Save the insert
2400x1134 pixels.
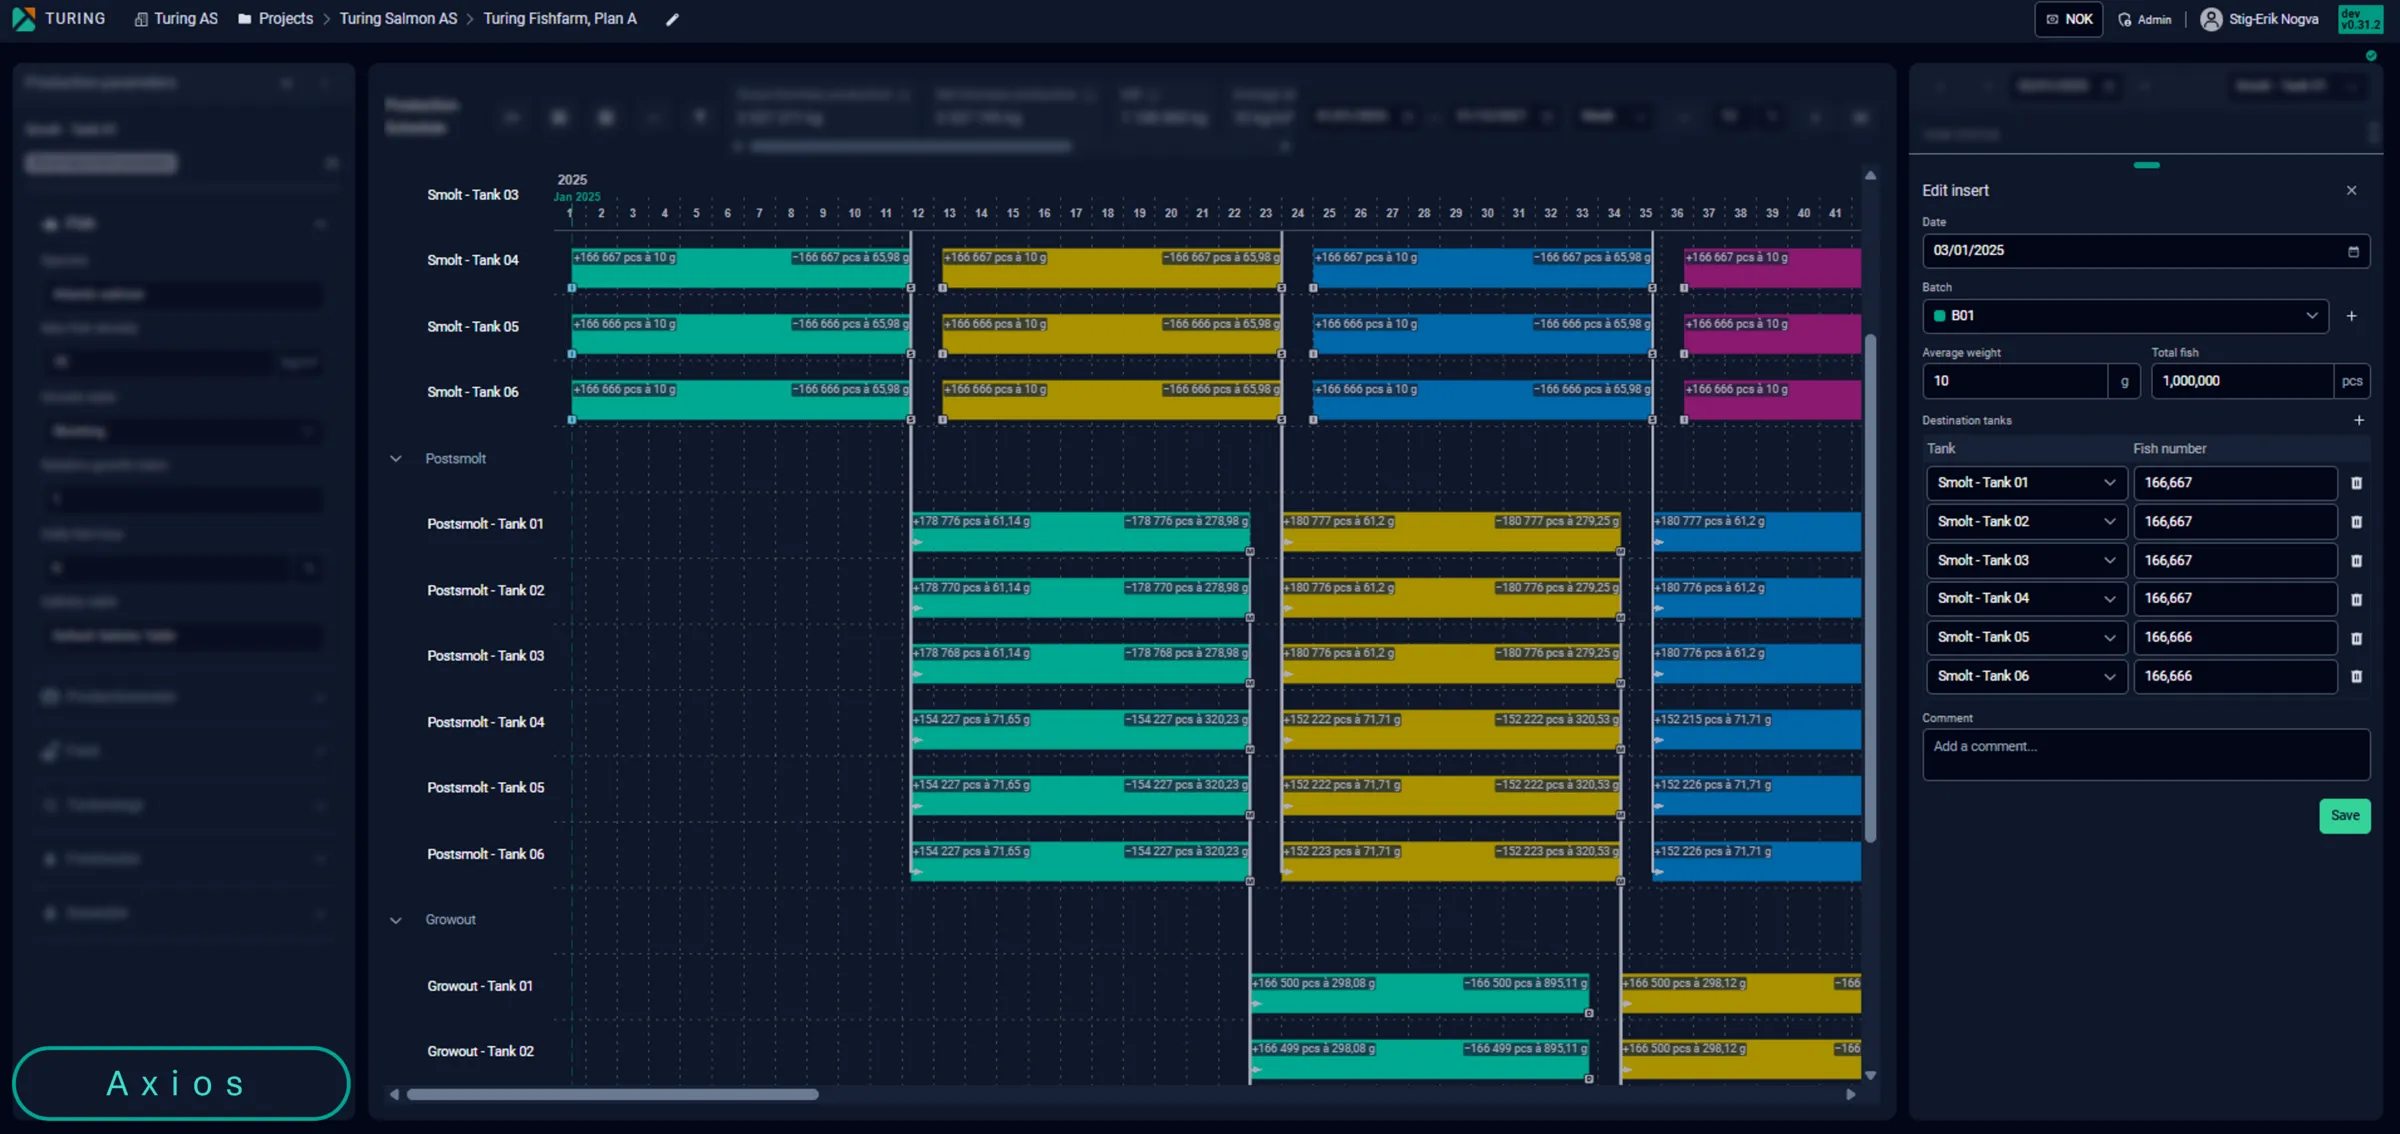point(2344,816)
